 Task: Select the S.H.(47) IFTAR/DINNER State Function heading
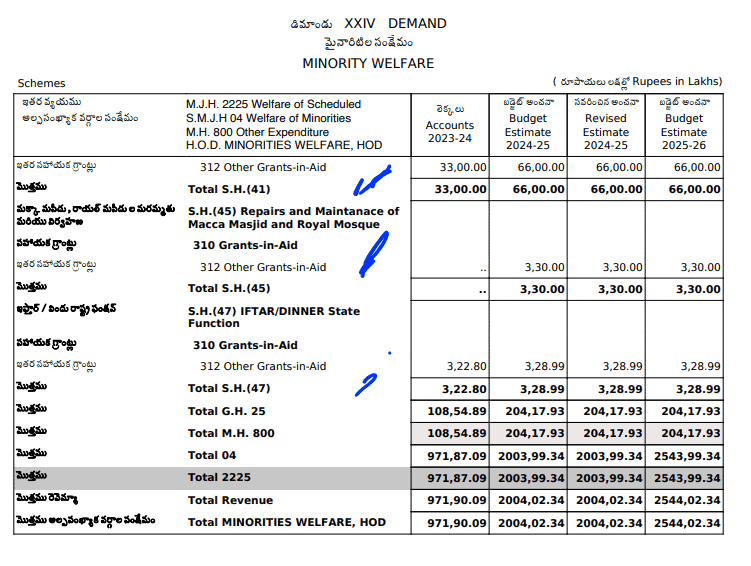tap(274, 317)
